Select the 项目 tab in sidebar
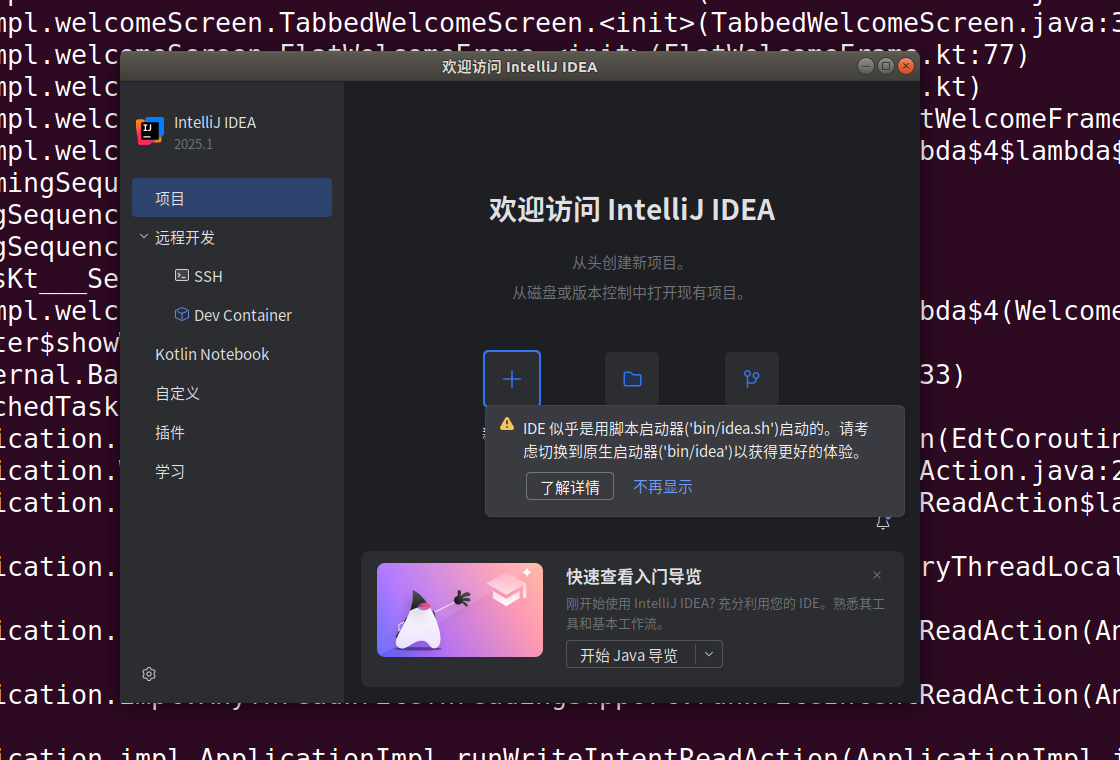Screen dimensions: 1120x760 pyautogui.click(x=232, y=198)
